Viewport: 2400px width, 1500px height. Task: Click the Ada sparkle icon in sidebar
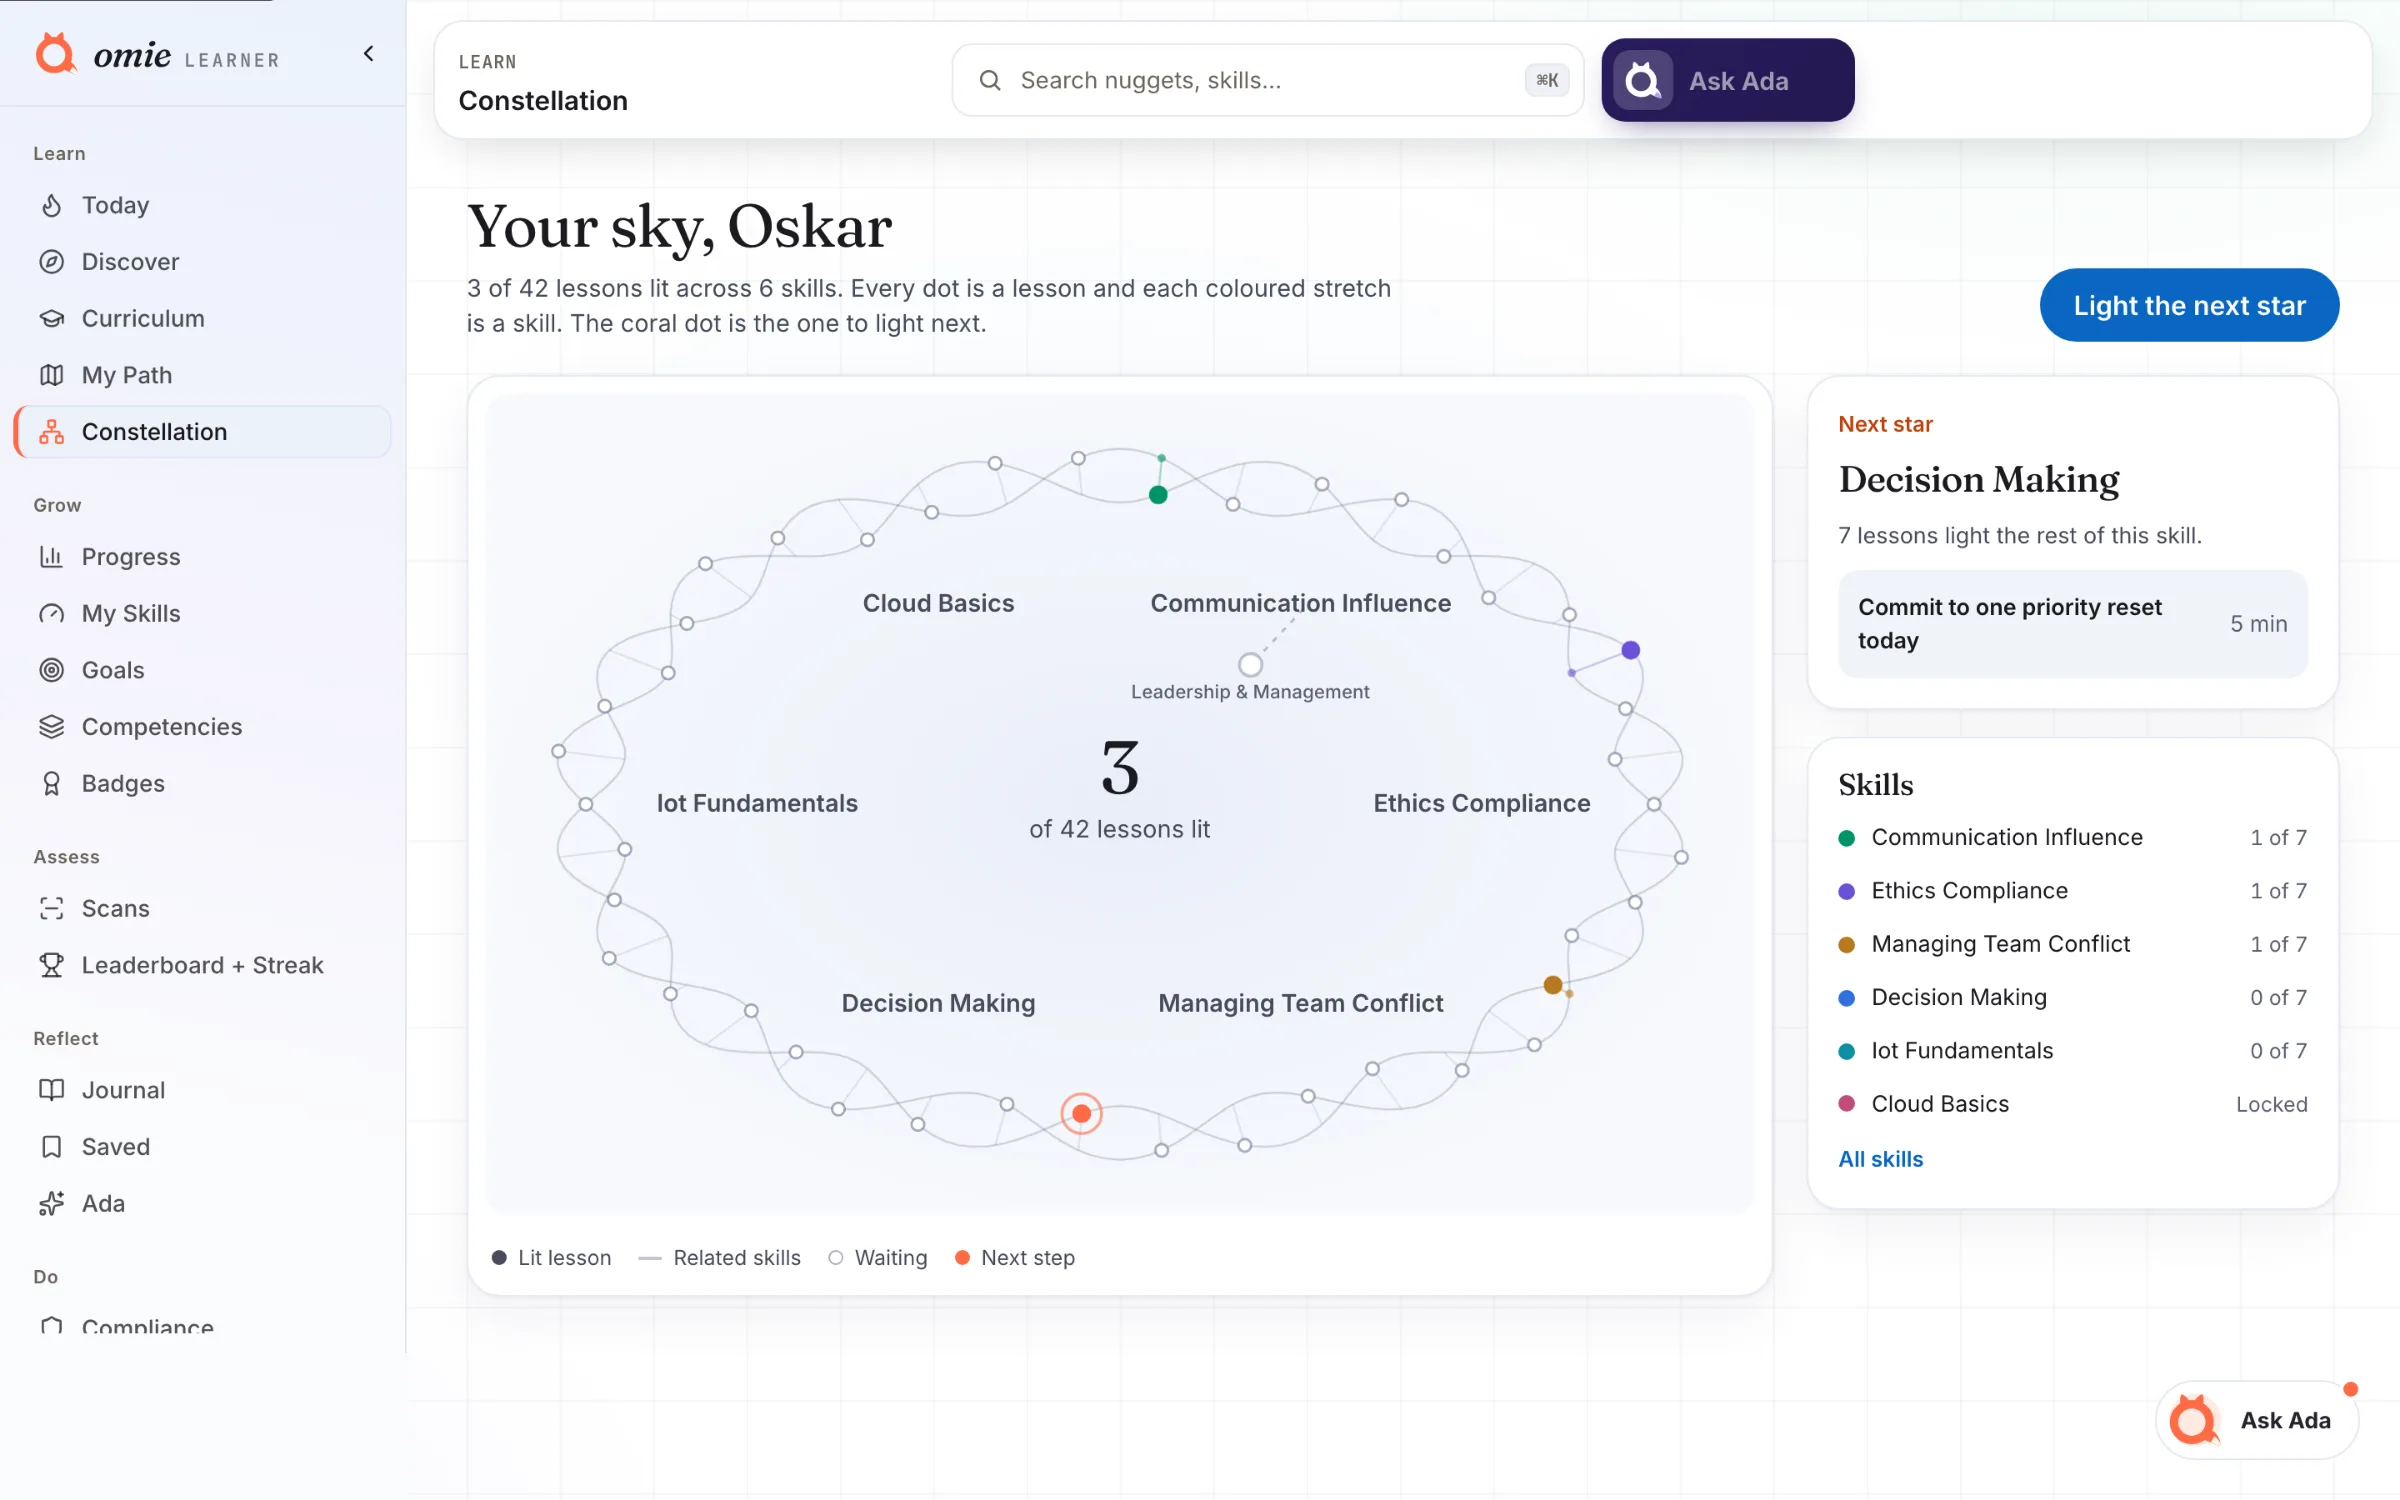[52, 1204]
